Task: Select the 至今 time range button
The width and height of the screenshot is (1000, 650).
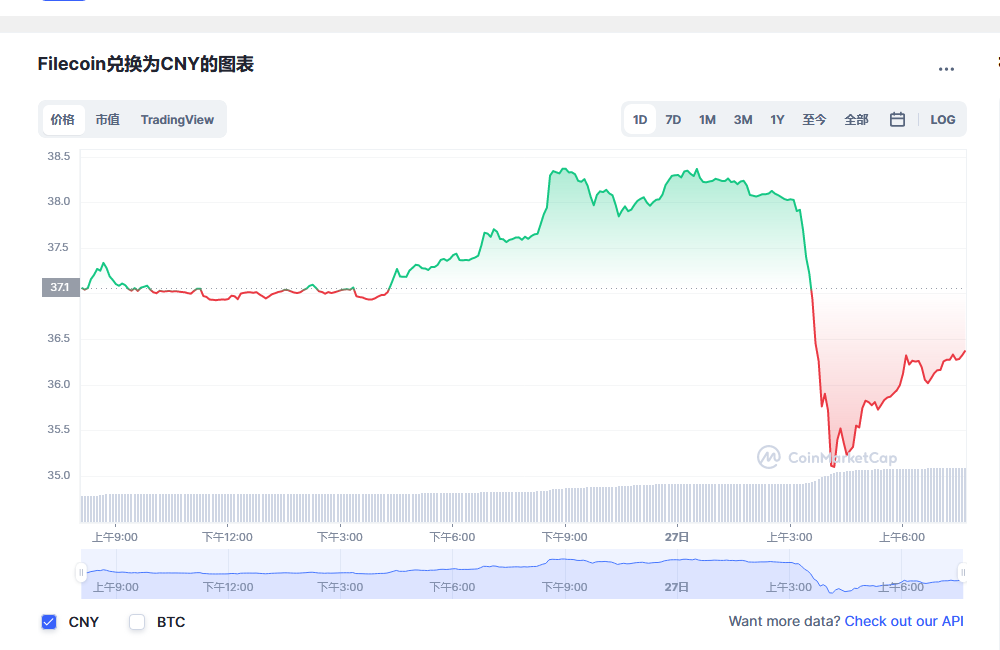Action: [814, 119]
